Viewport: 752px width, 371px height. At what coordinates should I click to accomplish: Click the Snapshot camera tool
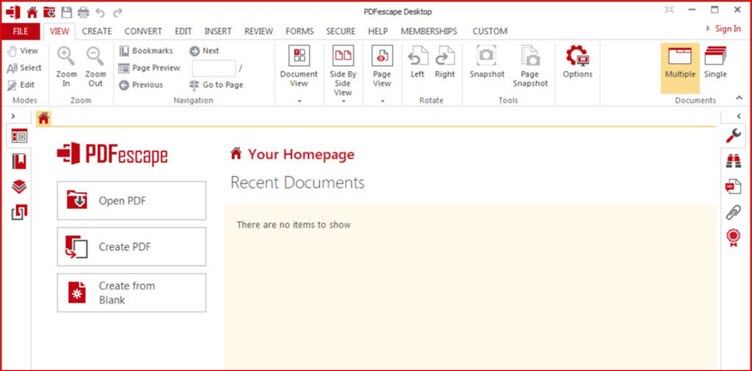click(487, 62)
